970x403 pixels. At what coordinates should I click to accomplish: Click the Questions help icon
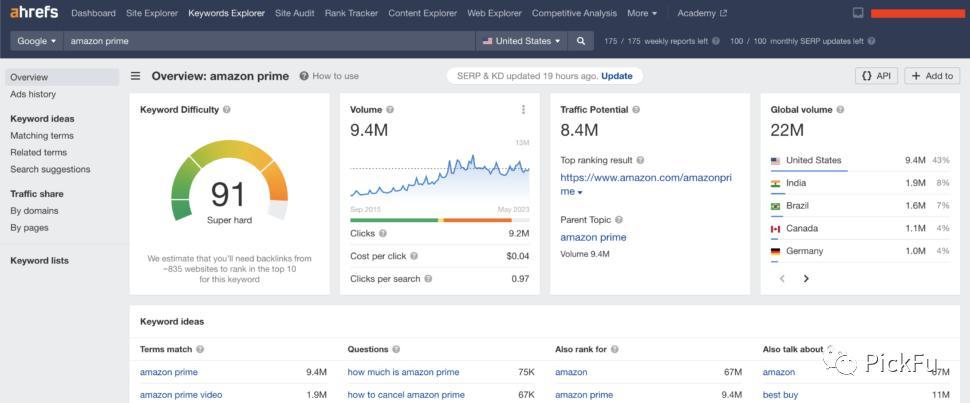[396, 349]
